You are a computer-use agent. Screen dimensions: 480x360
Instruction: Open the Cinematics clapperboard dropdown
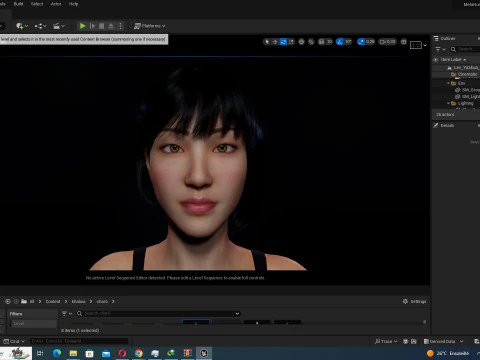click(59, 26)
